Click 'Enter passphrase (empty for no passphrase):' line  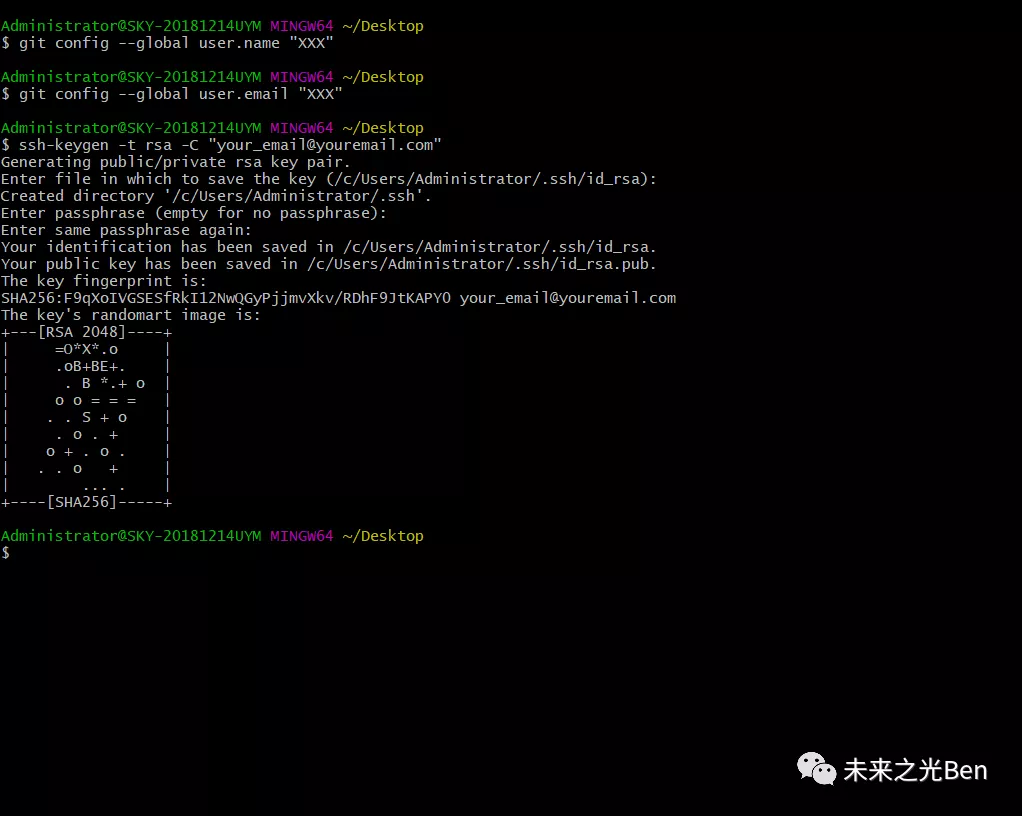pyautogui.click(x=194, y=213)
